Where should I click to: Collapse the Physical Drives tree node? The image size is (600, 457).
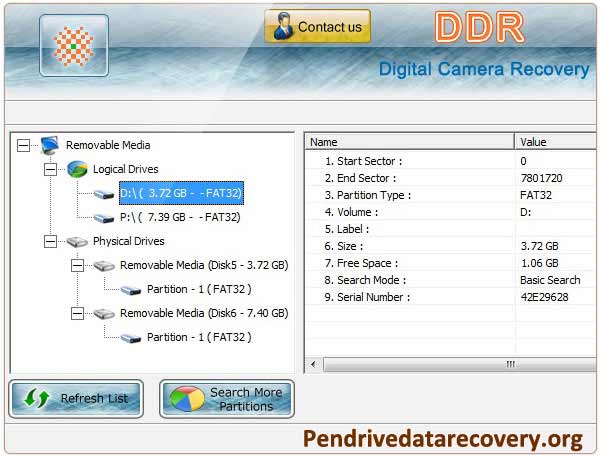pyautogui.click(x=50, y=241)
